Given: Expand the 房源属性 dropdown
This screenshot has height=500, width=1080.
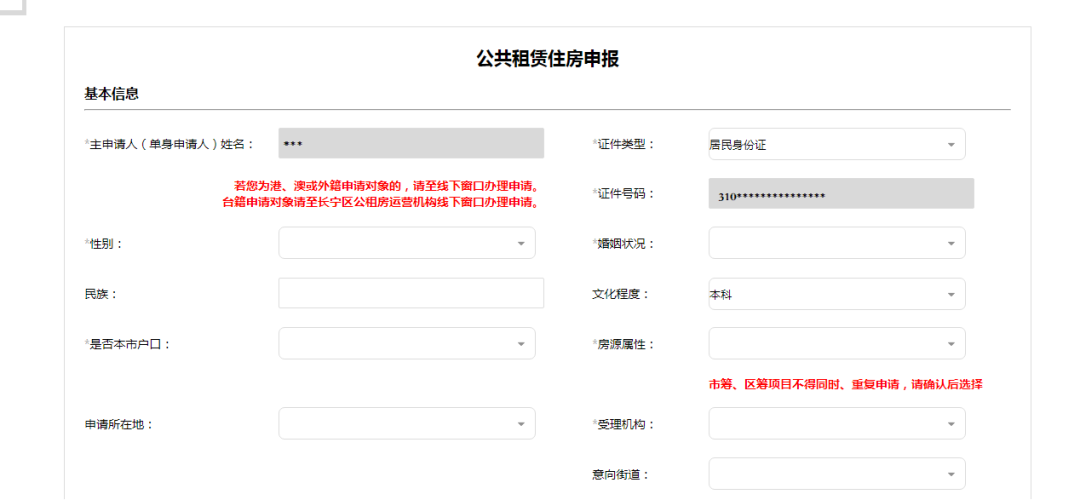Looking at the screenshot, I should 836,344.
